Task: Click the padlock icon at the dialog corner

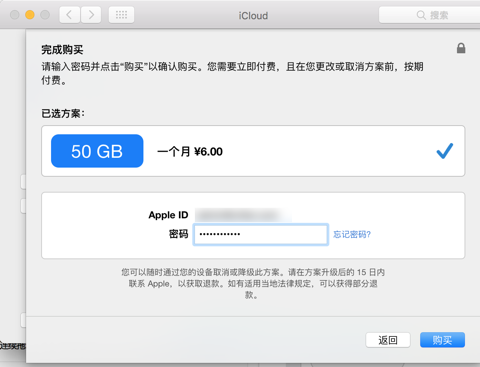Action: pyautogui.click(x=461, y=48)
